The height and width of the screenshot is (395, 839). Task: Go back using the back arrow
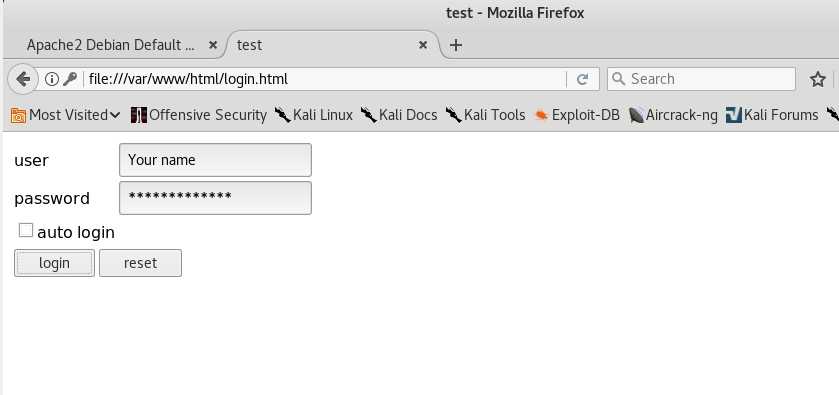pos(22,79)
